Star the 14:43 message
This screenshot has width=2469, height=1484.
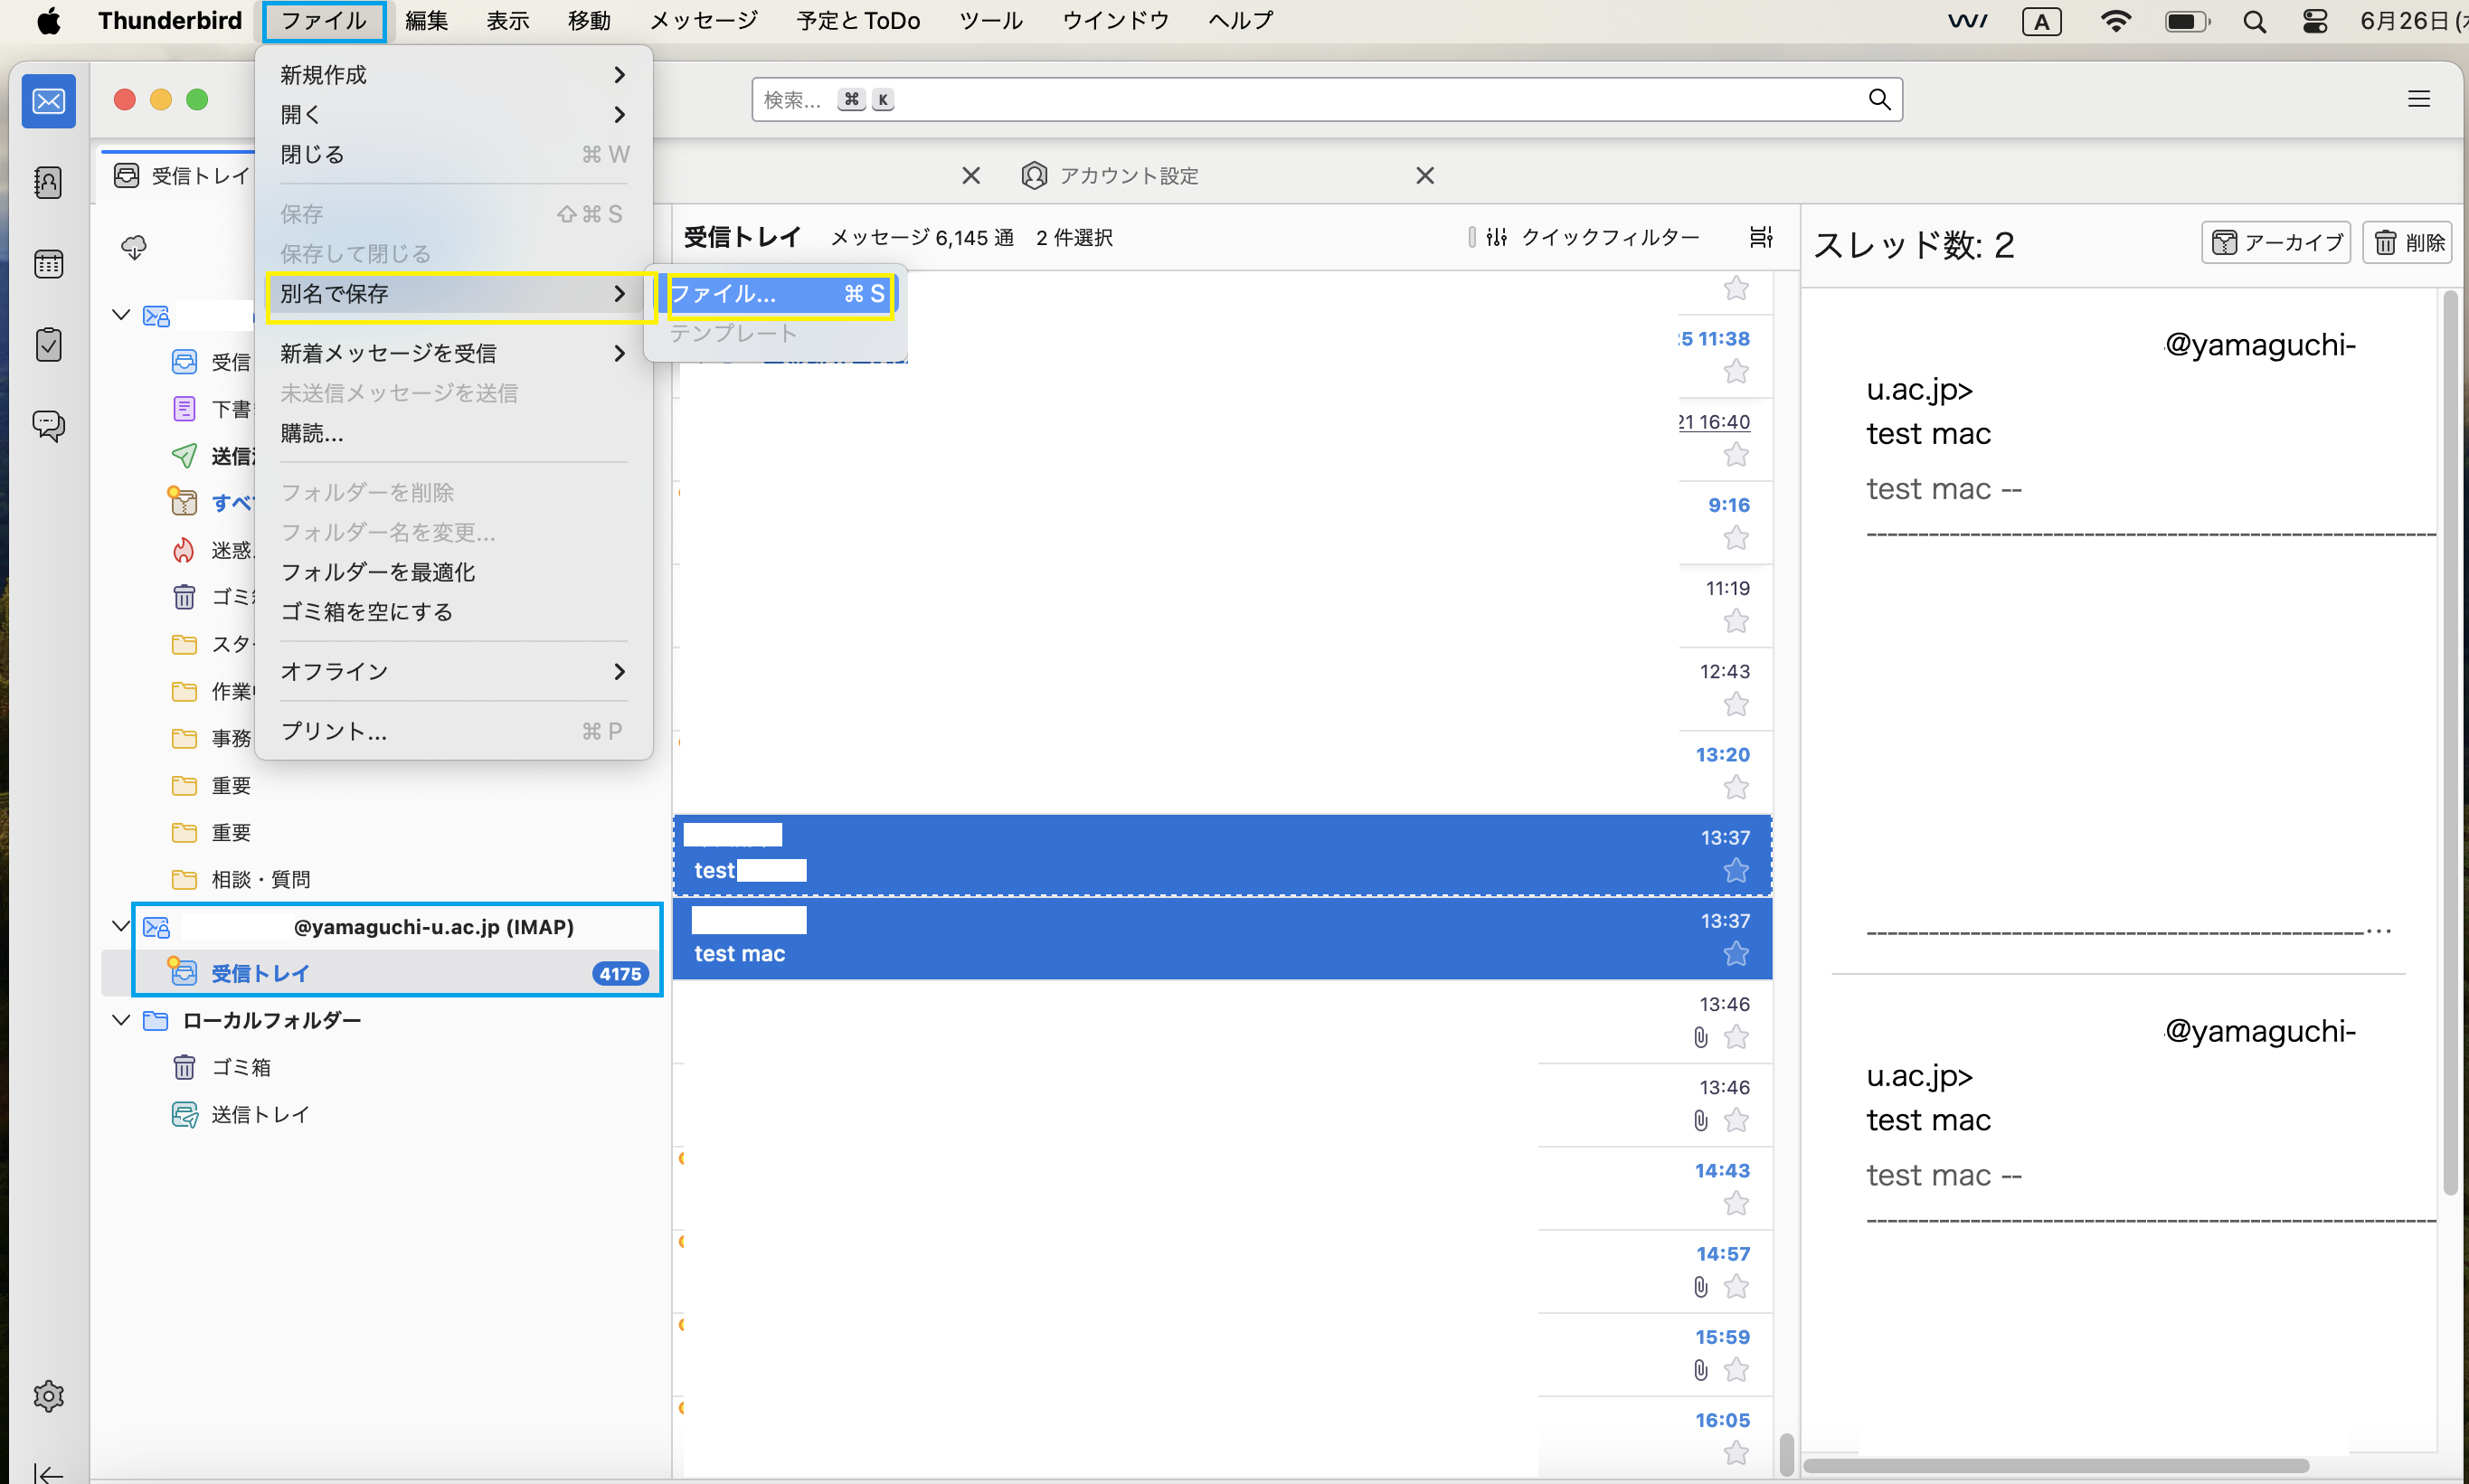tap(1736, 1203)
